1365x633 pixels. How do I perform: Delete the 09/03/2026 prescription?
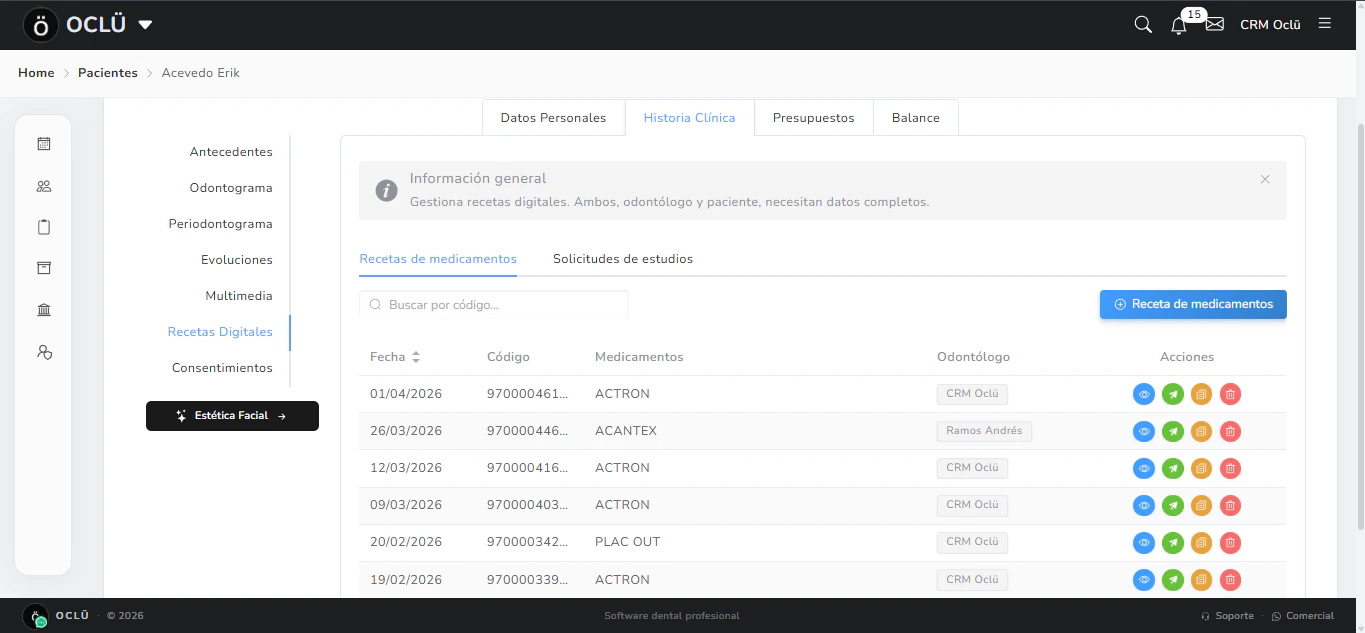tap(1231, 505)
